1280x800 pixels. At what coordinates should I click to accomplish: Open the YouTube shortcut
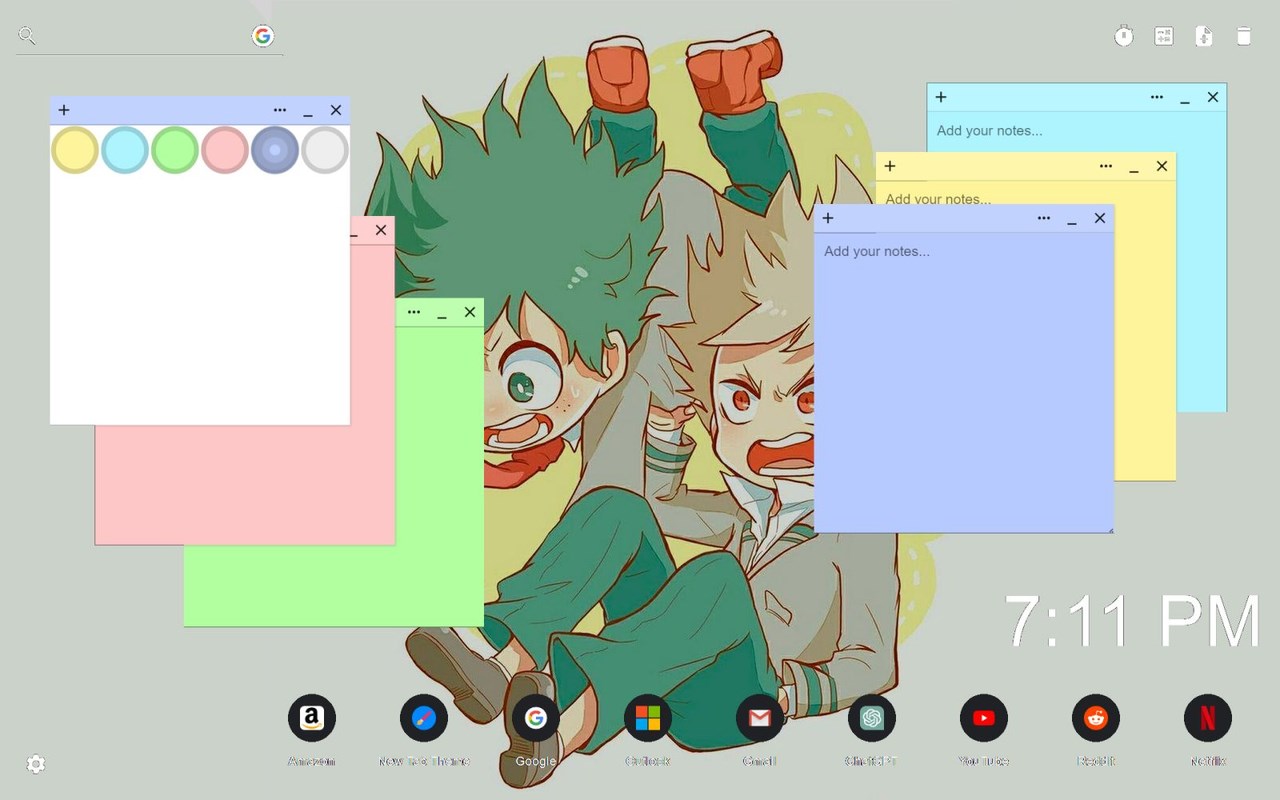984,718
